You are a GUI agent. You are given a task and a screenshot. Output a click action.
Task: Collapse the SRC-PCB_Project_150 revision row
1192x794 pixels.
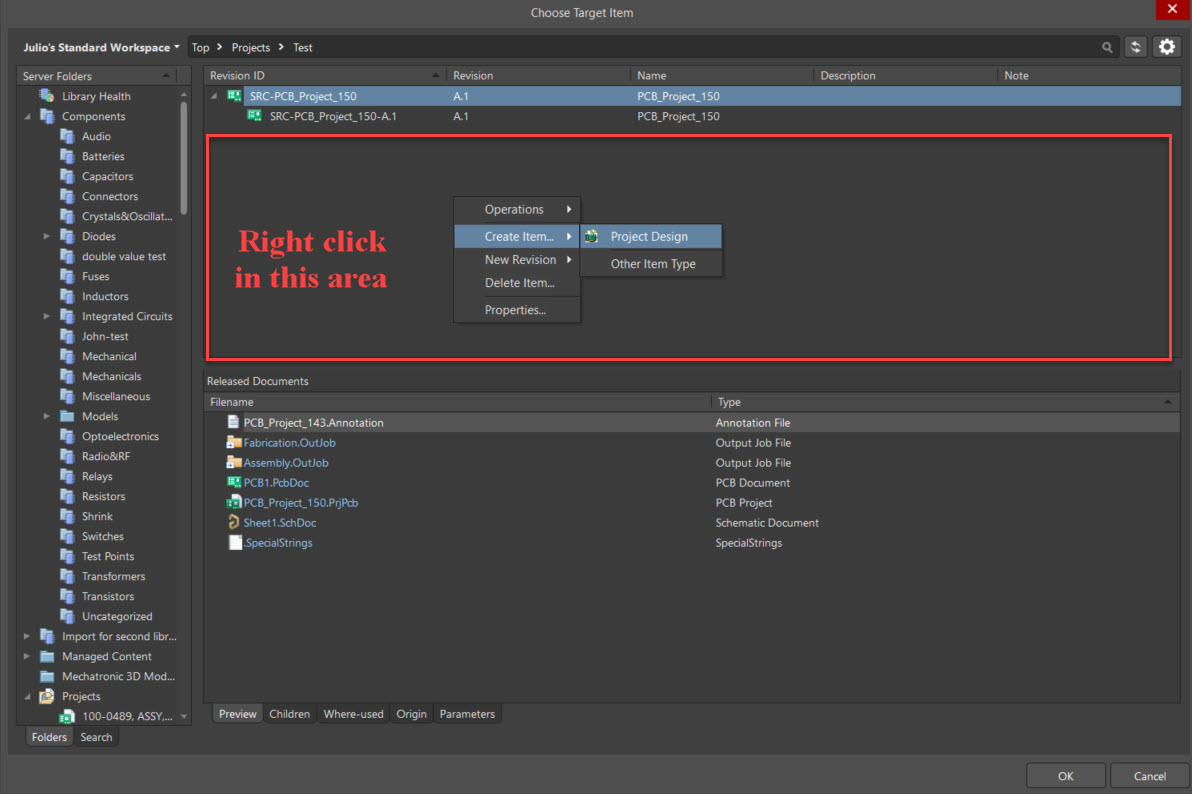coord(214,96)
